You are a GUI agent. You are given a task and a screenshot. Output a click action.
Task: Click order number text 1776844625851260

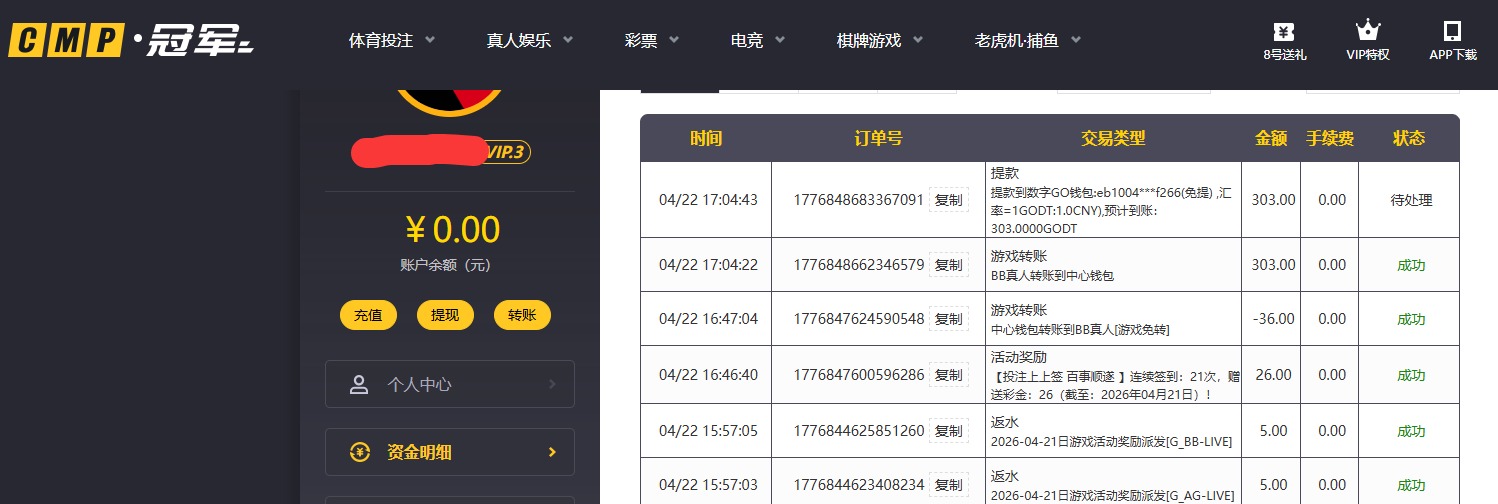click(858, 431)
